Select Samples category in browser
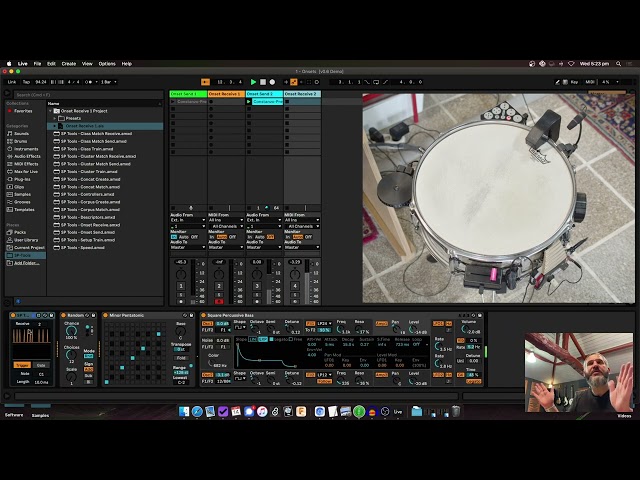This screenshot has height=480, width=640. pos(22,194)
